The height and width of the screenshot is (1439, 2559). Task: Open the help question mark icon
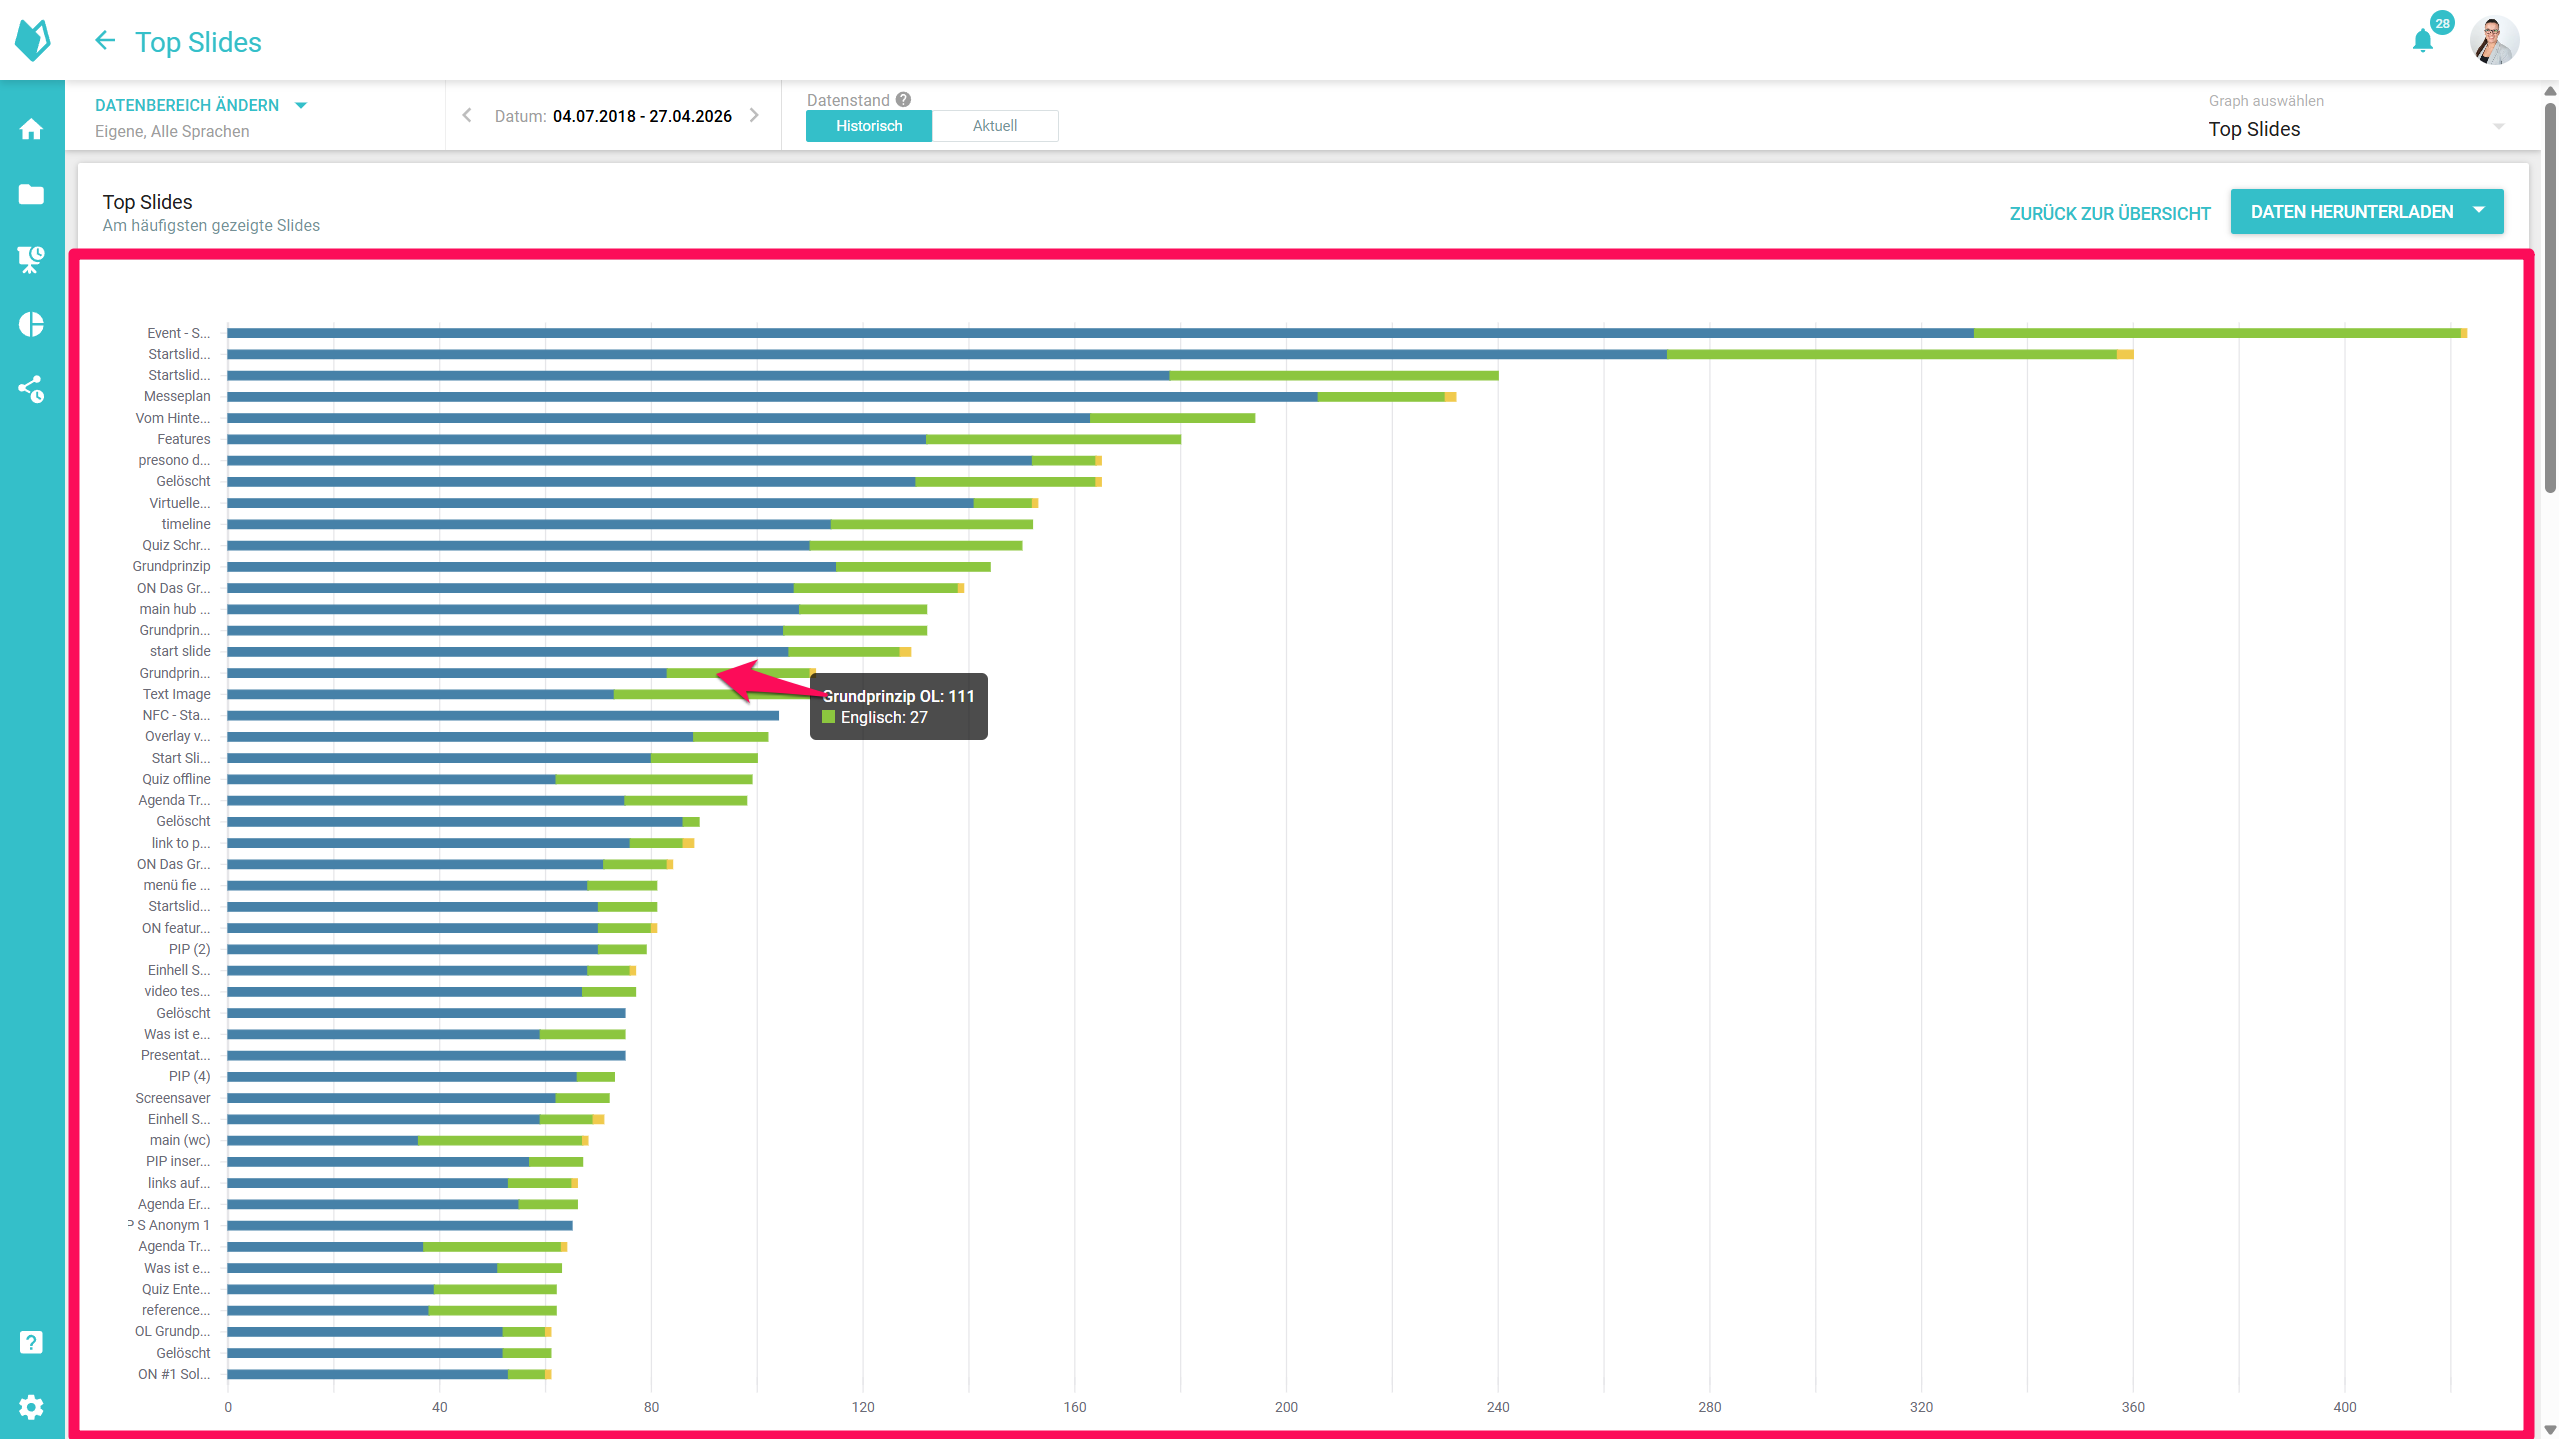[31, 1342]
